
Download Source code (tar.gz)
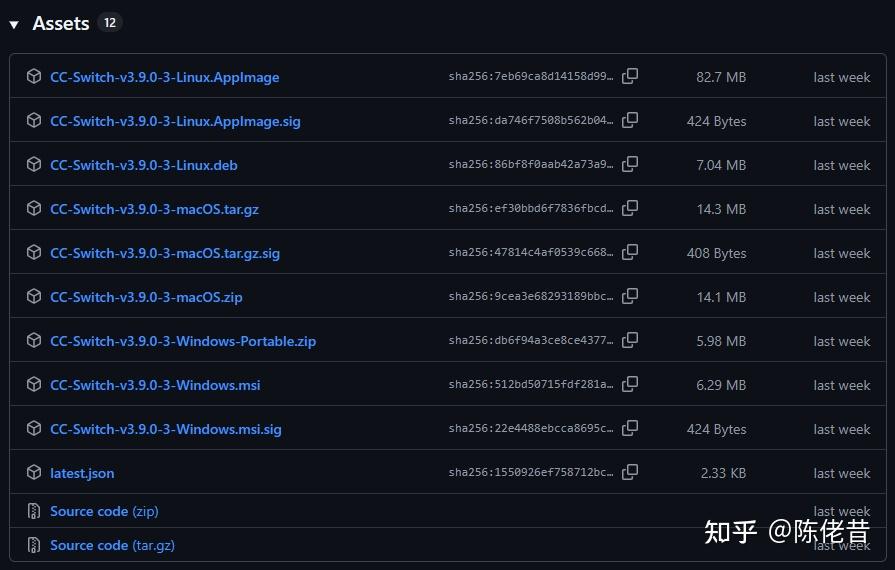click(110, 545)
